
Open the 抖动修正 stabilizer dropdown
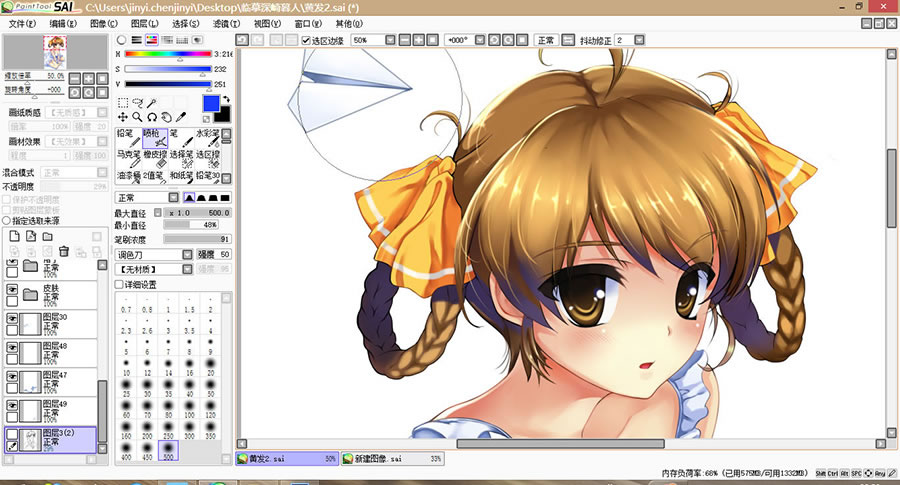(639, 40)
